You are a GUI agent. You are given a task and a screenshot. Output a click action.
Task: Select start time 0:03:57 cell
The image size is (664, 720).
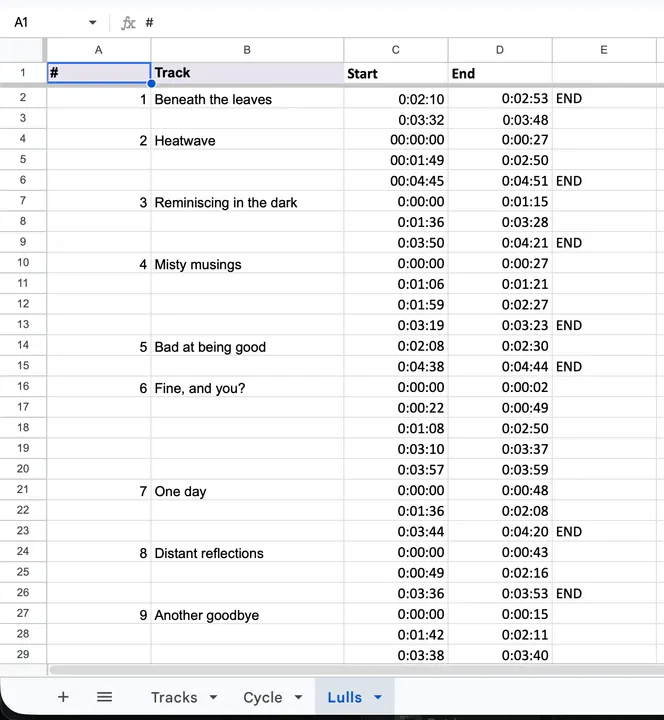click(396, 470)
